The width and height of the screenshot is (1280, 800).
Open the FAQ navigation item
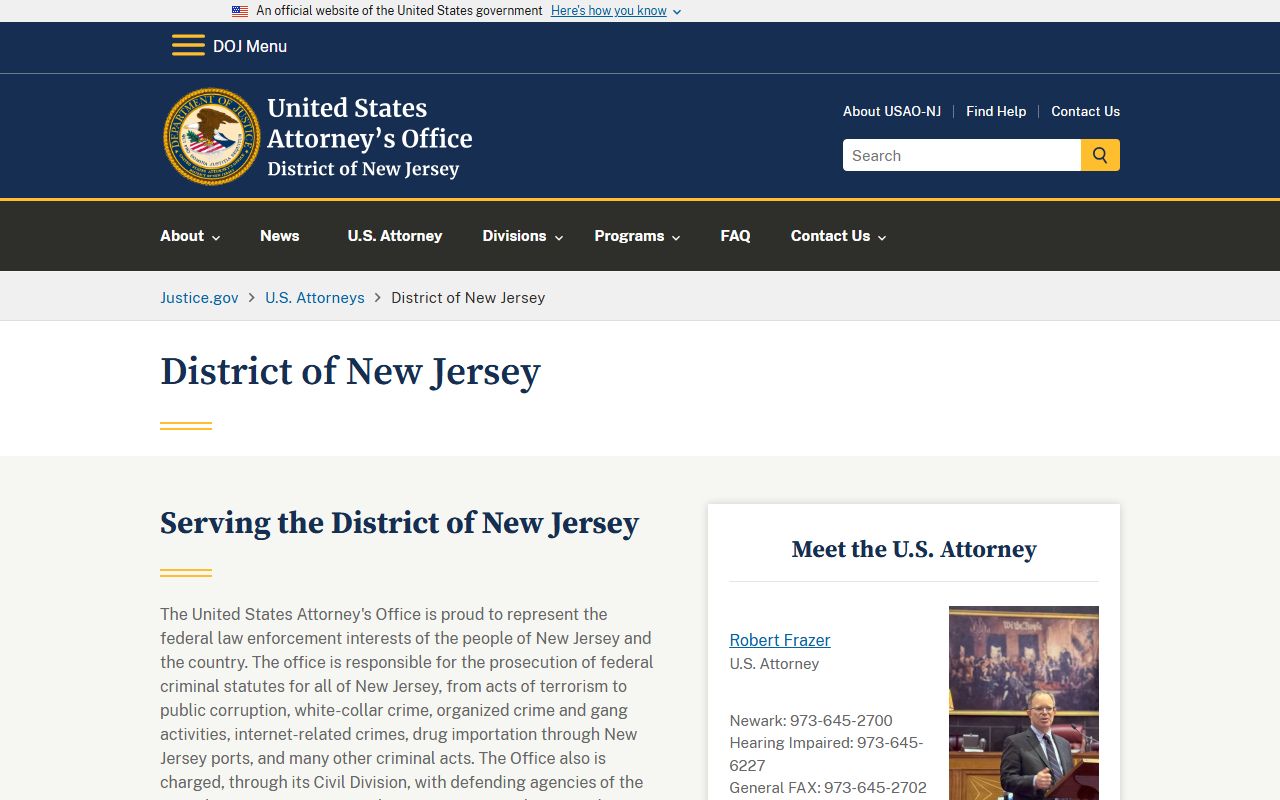[735, 236]
